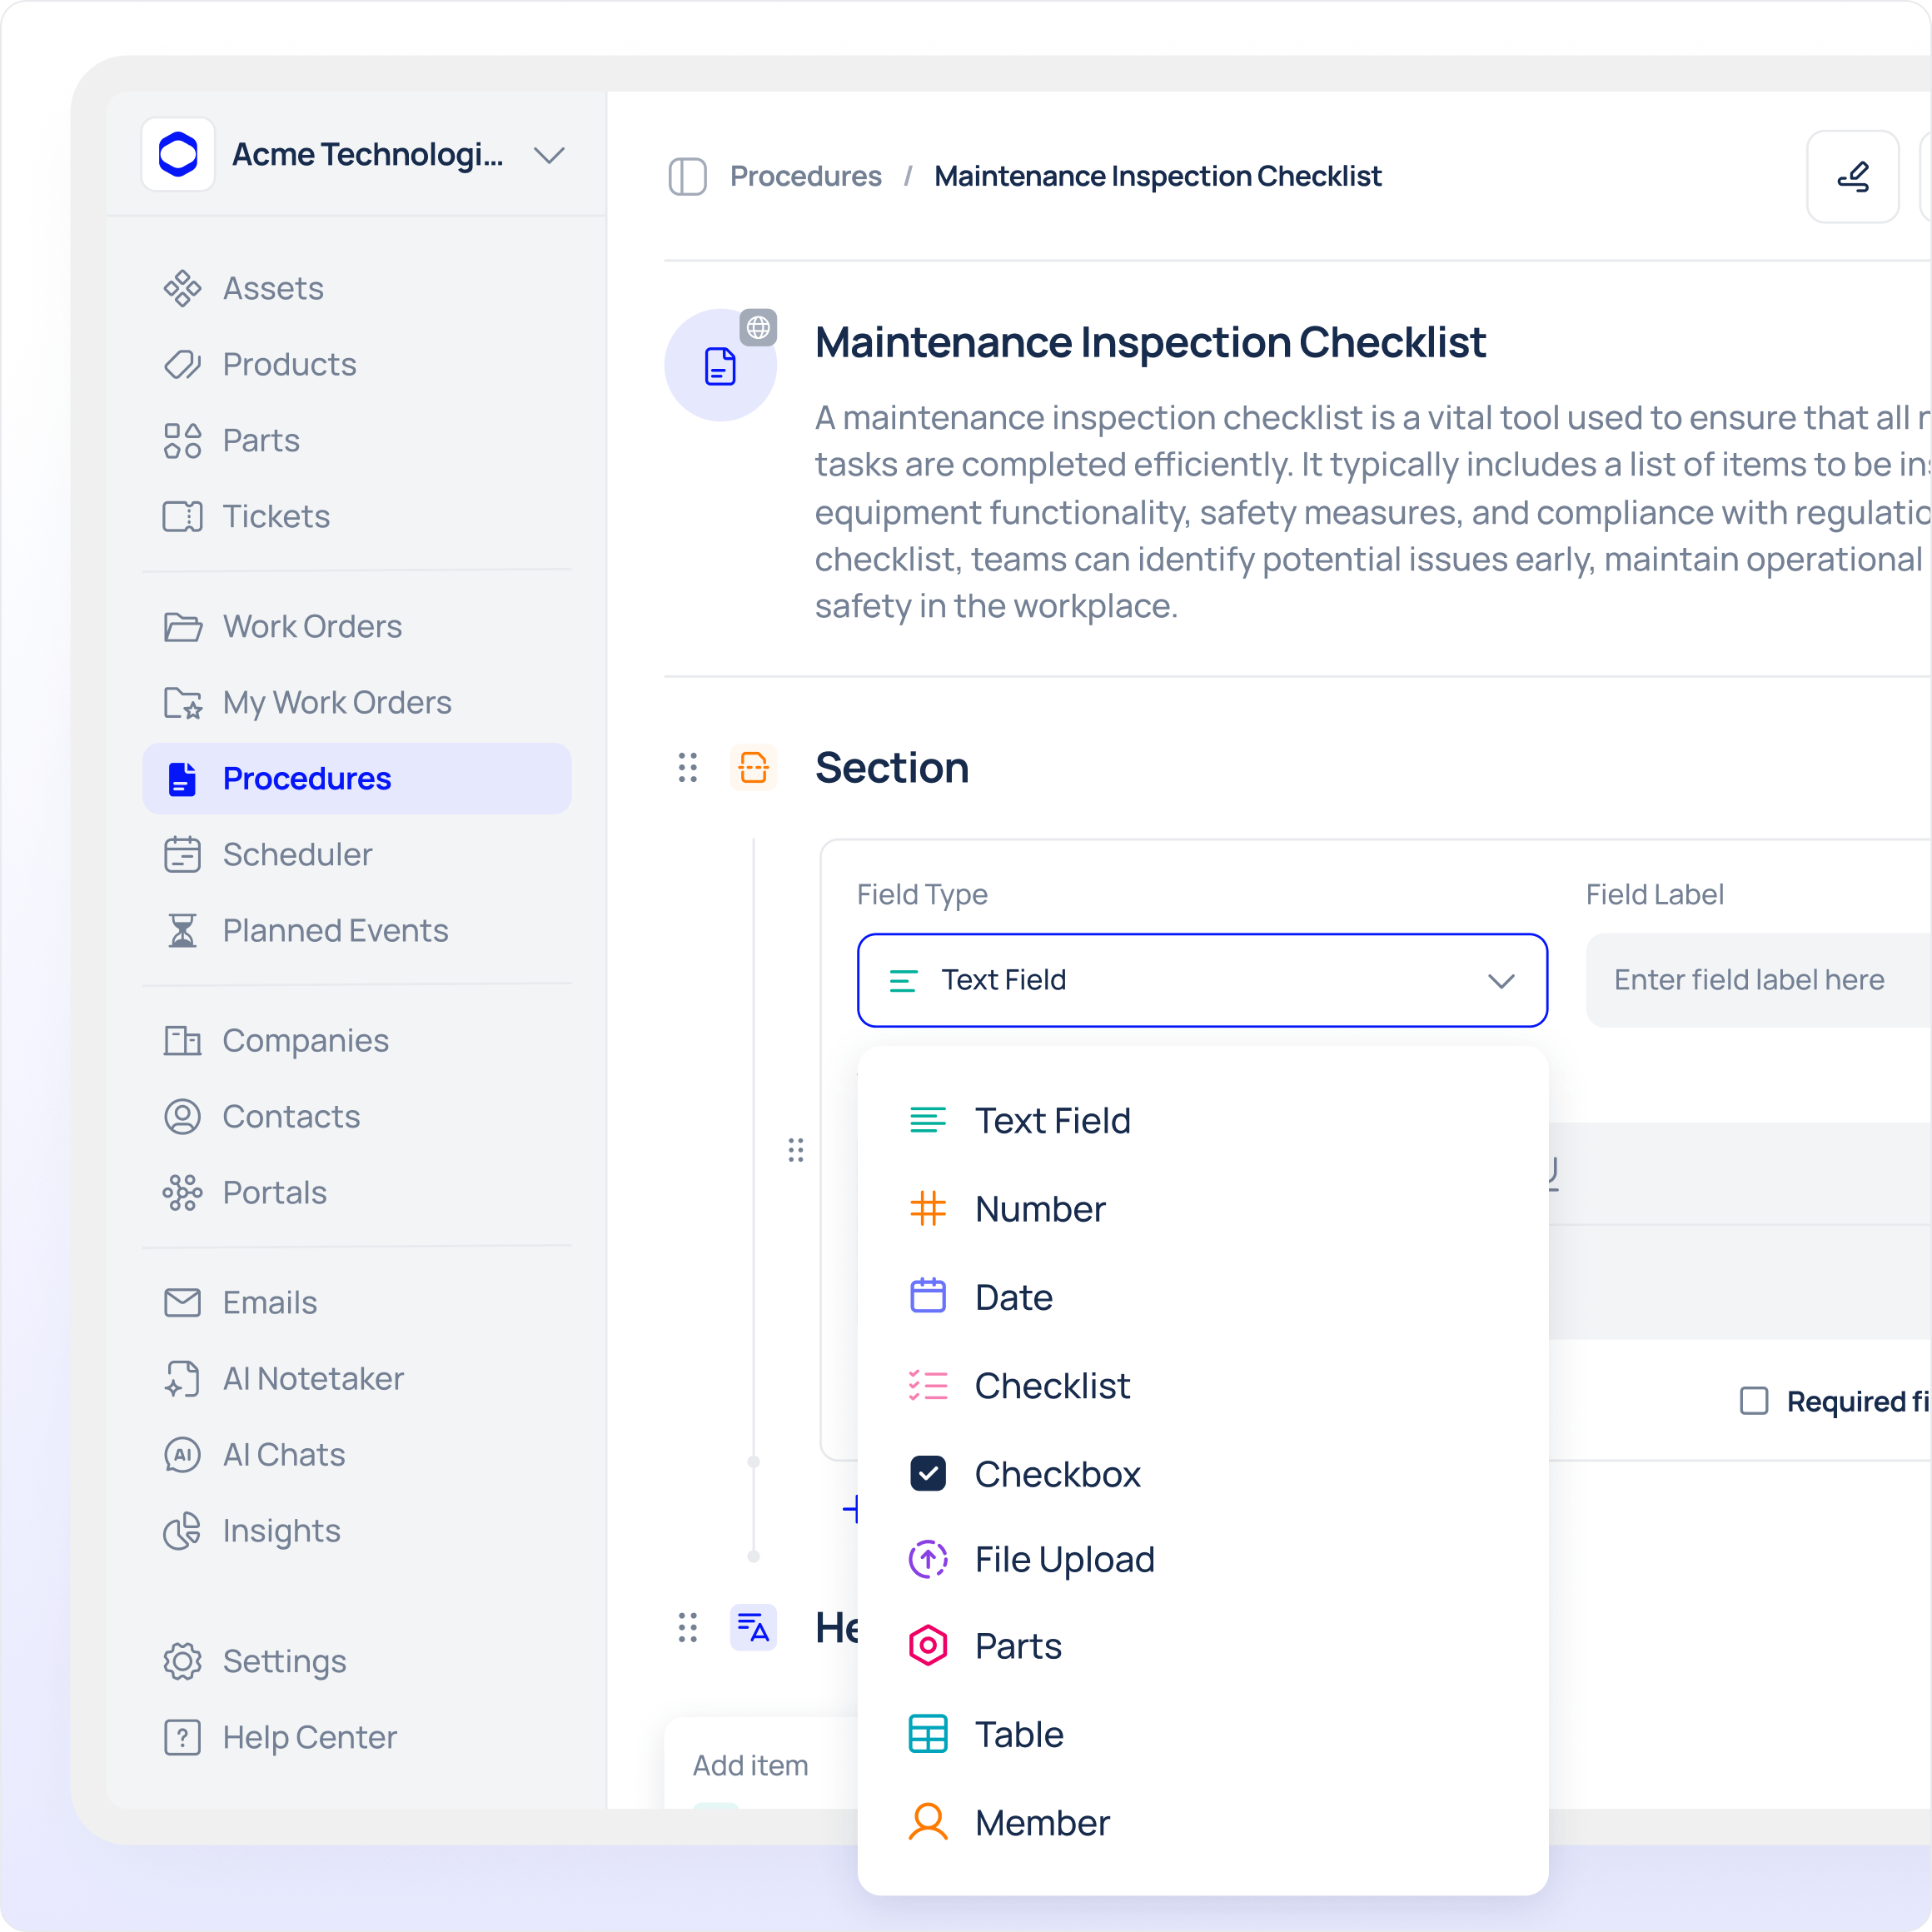Collapse the Field Type dropdown arrow
Image resolution: width=1932 pixels, height=1932 pixels.
click(1501, 981)
